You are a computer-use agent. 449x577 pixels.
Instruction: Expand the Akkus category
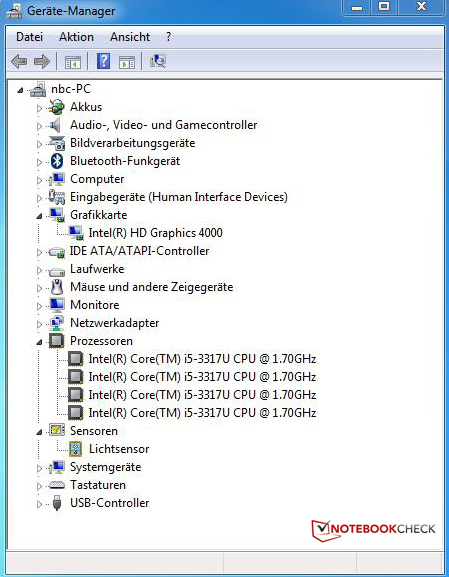(x=39, y=108)
